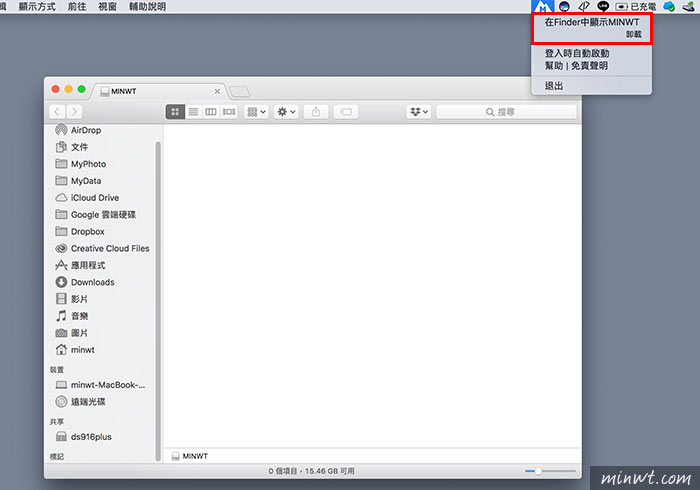This screenshot has width=700, height=490.
Task: Add a new Finder tab
Action: coord(239,91)
